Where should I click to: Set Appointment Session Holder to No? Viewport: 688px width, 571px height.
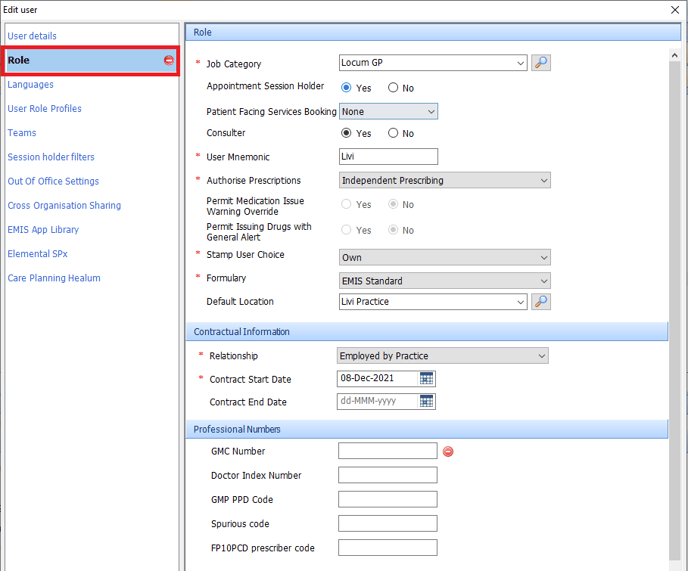[x=393, y=88]
